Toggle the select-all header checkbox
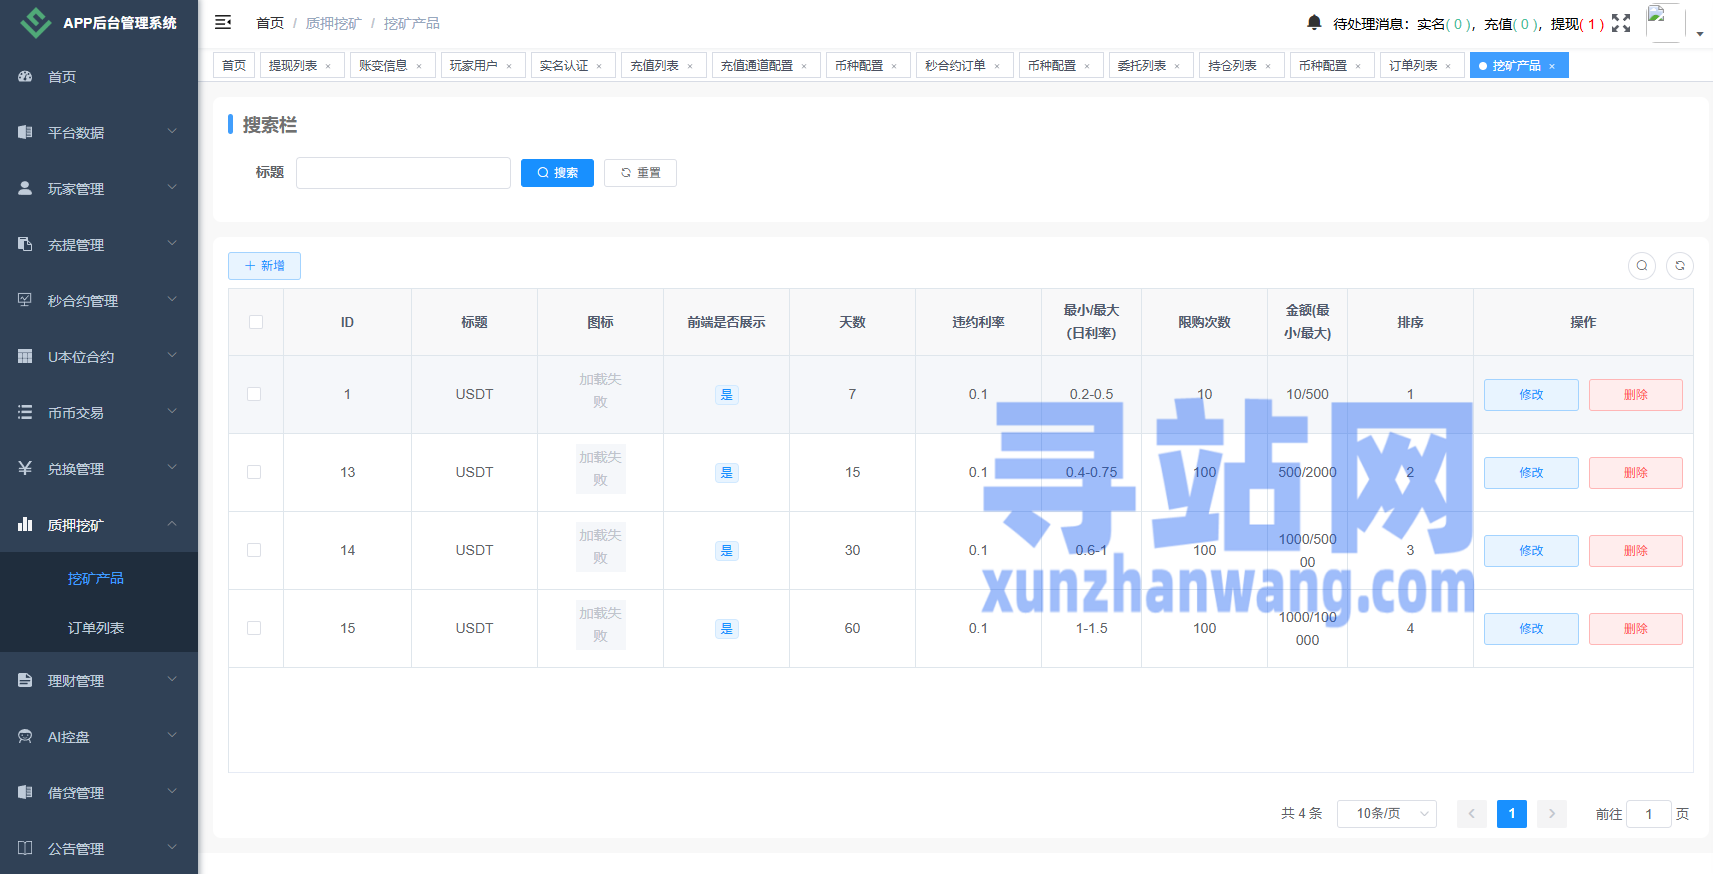 click(x=256, y=322)
